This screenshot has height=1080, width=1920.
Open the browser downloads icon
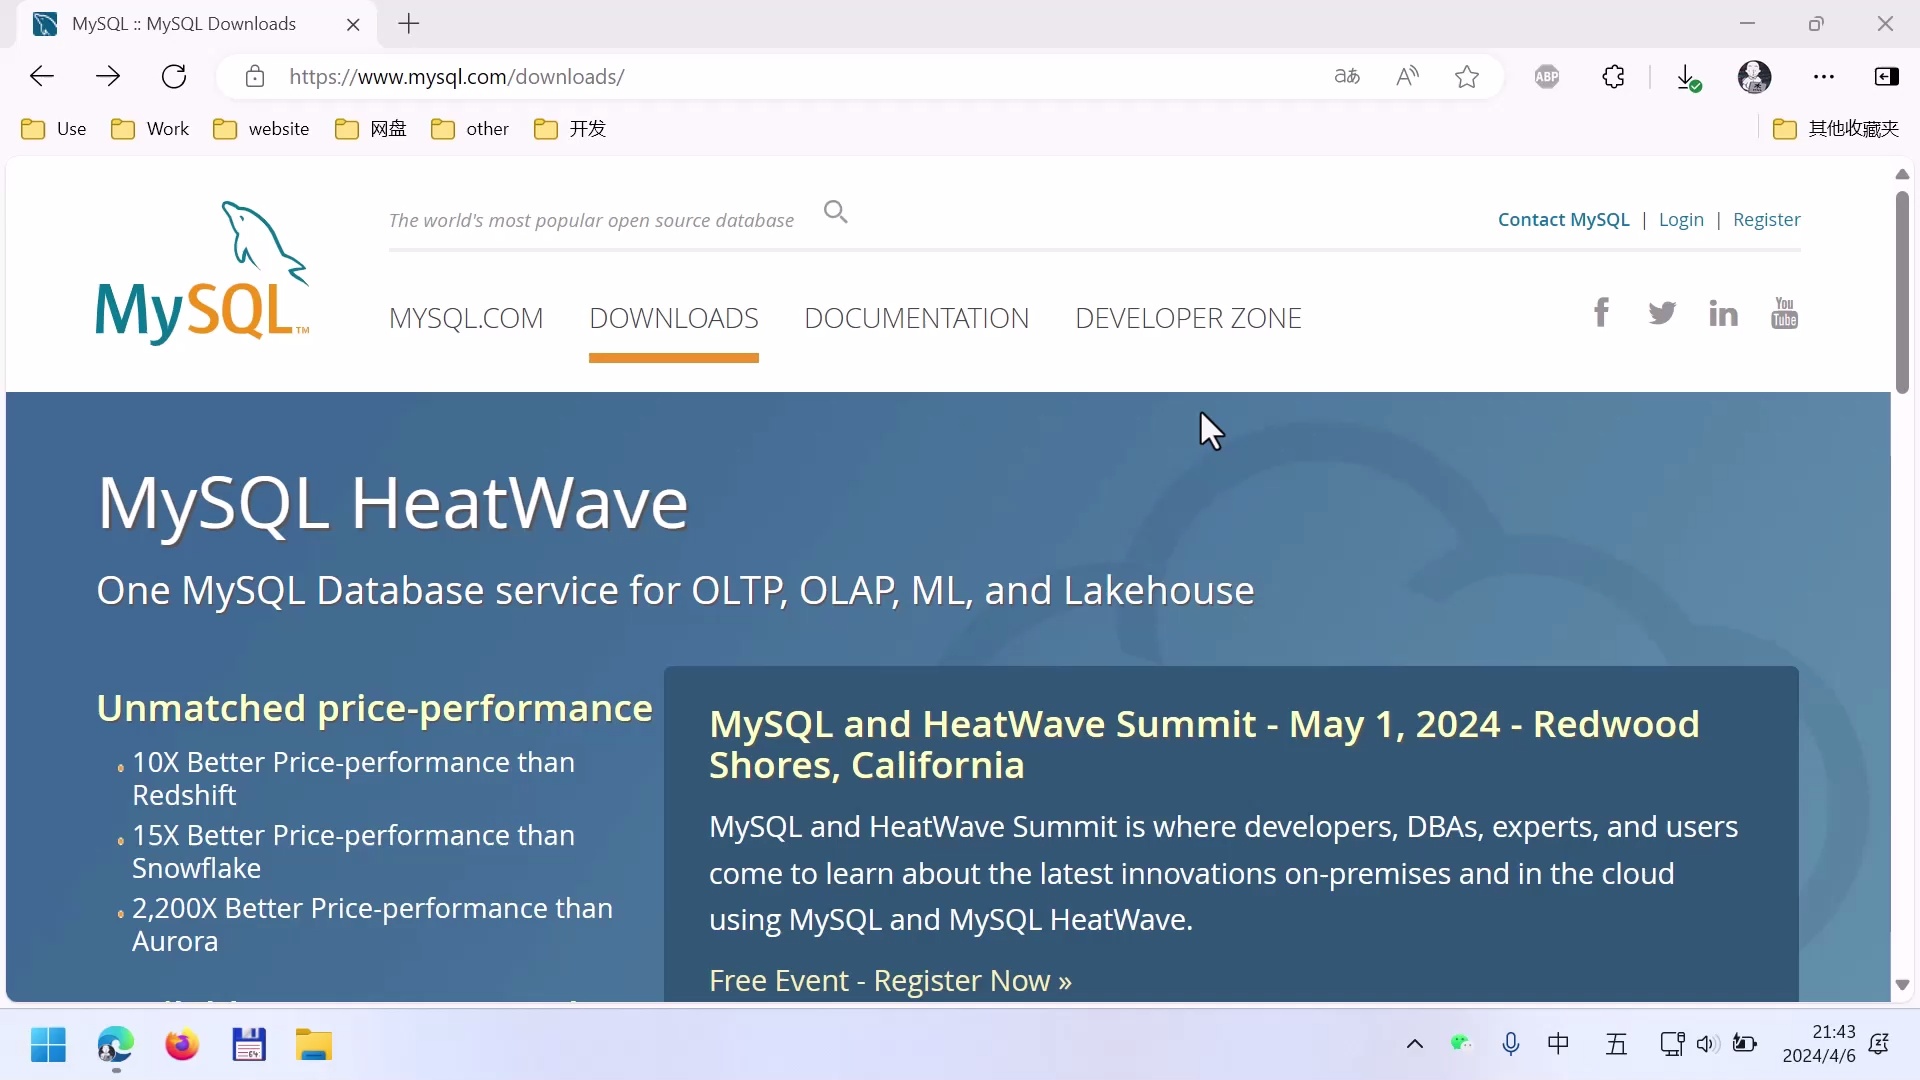point(1687,77)
